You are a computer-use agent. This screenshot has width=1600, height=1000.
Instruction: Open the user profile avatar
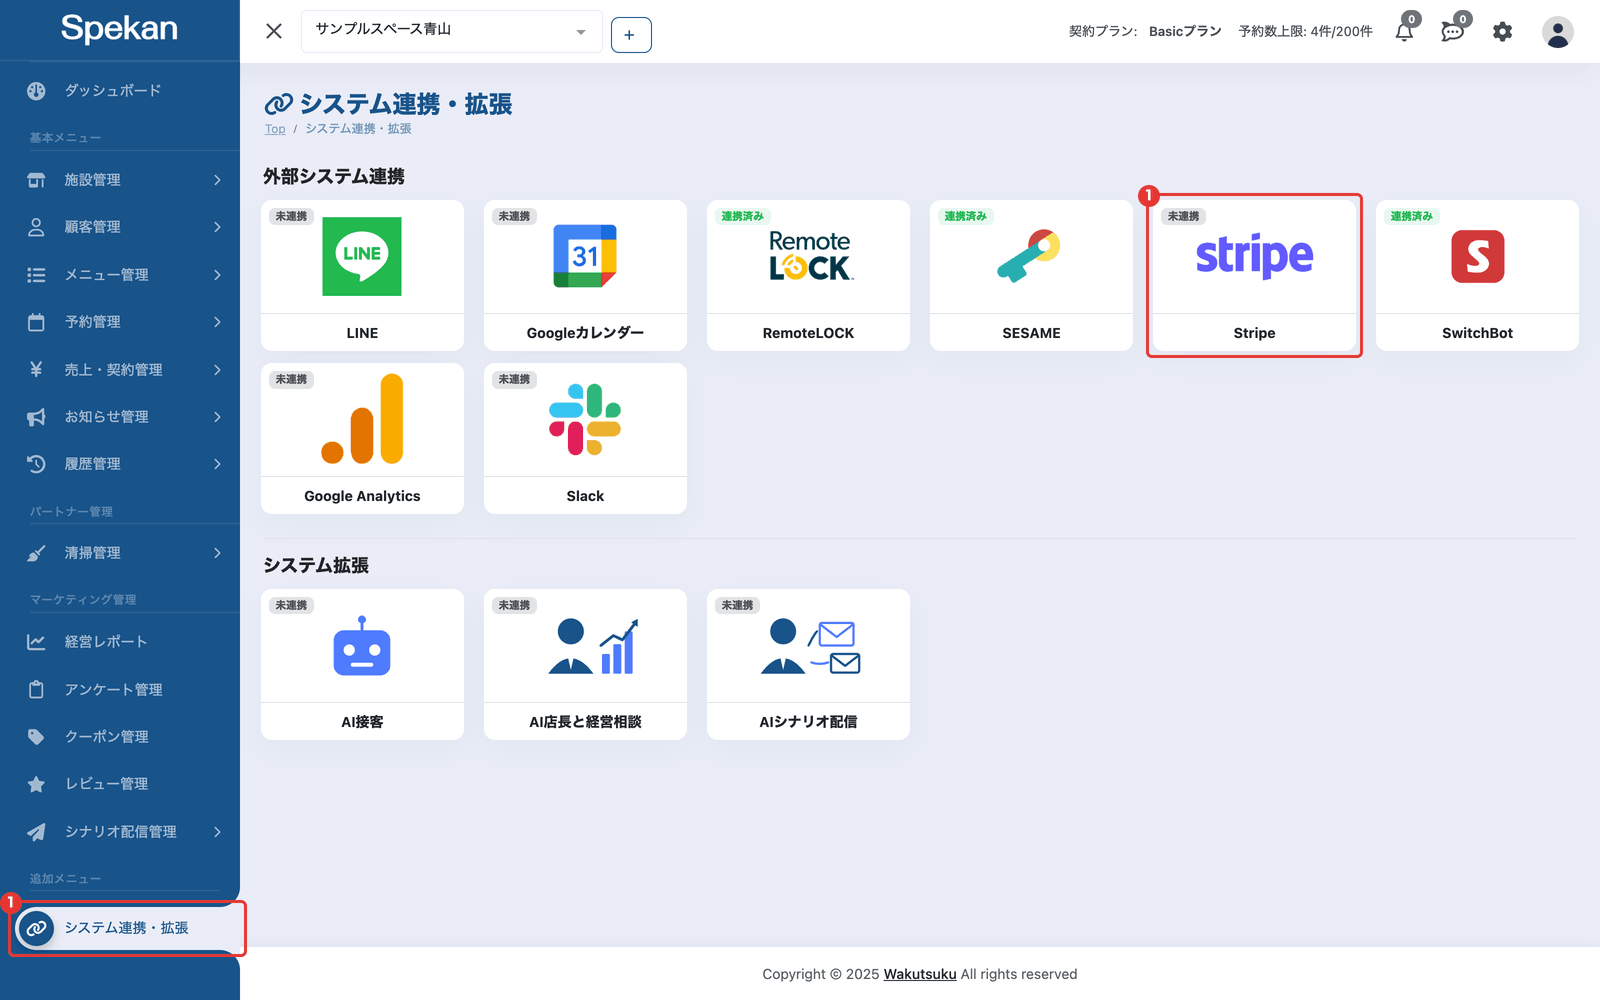tap(1557, 32)
